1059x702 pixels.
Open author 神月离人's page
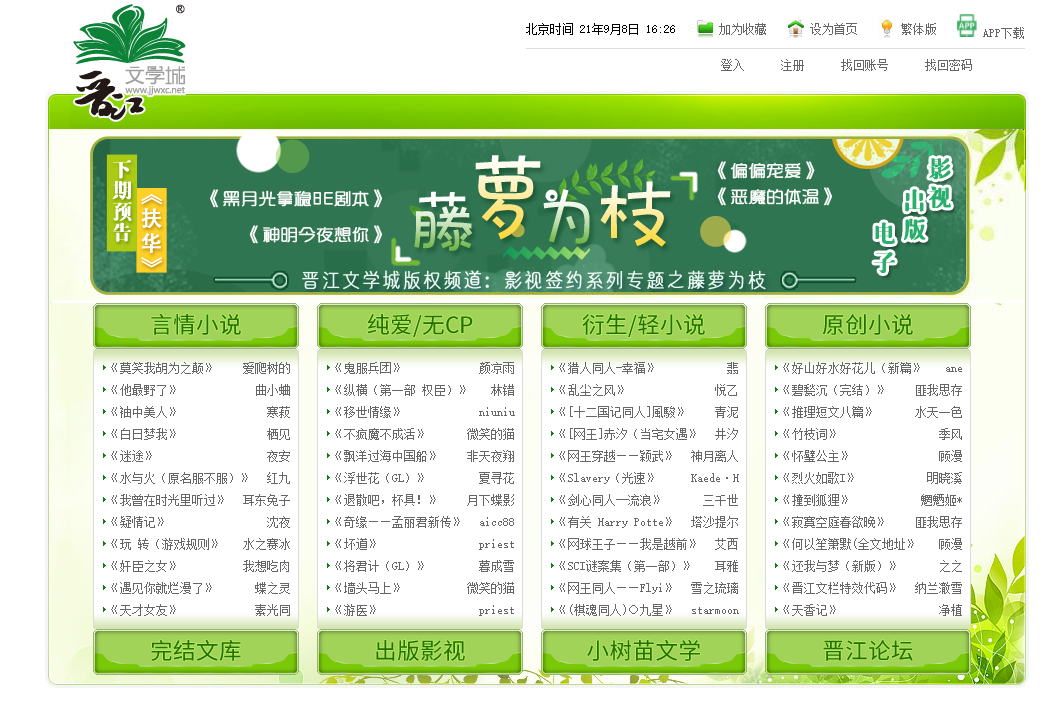point(715,456)
